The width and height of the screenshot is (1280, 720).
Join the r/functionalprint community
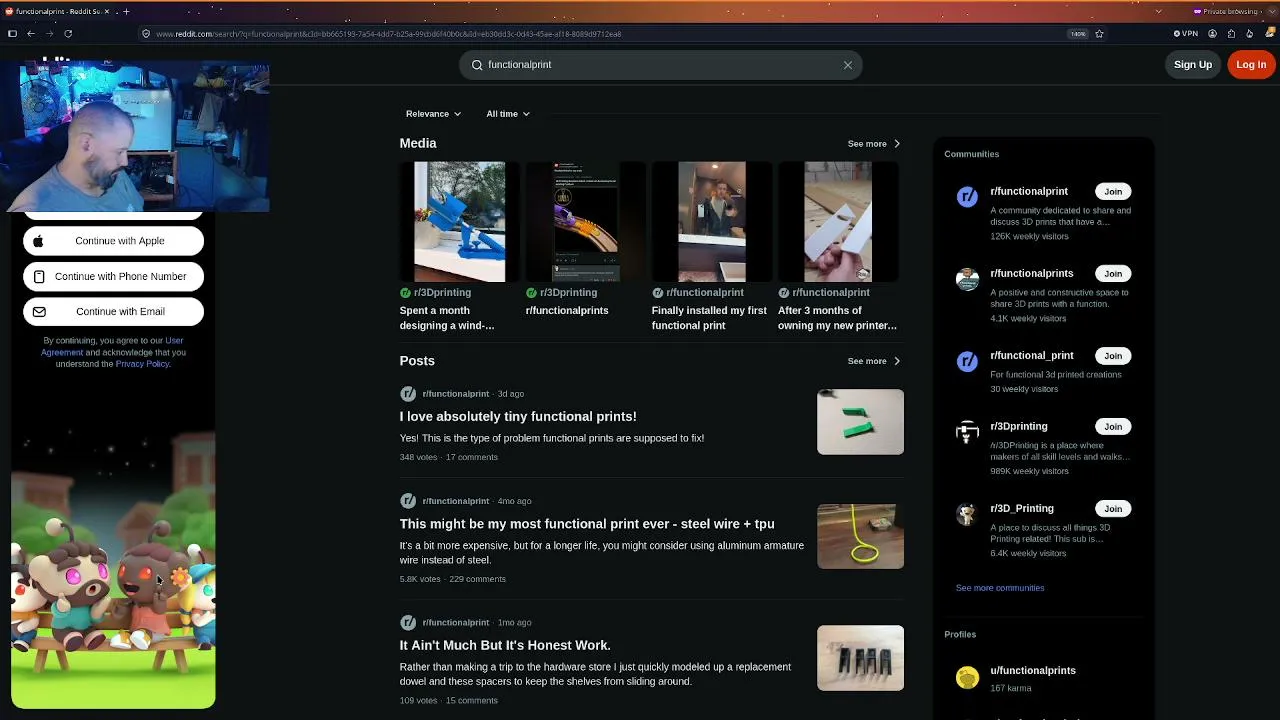[x=1113, y=192]
